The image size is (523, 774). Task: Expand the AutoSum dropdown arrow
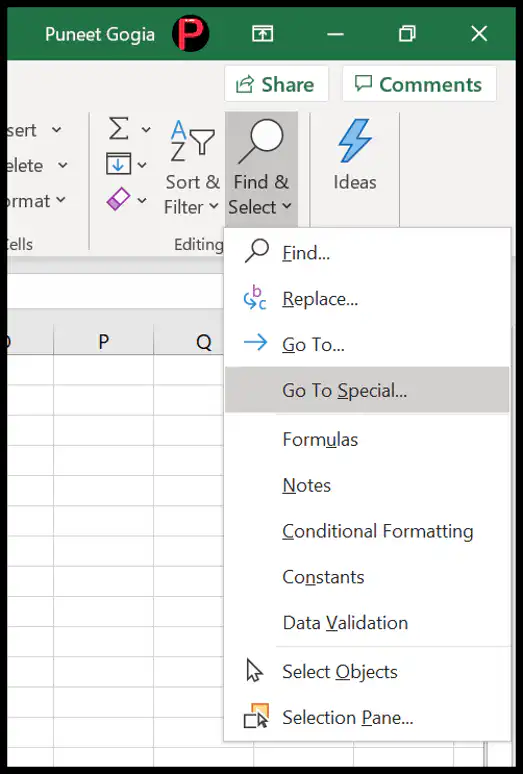(146, 130)
